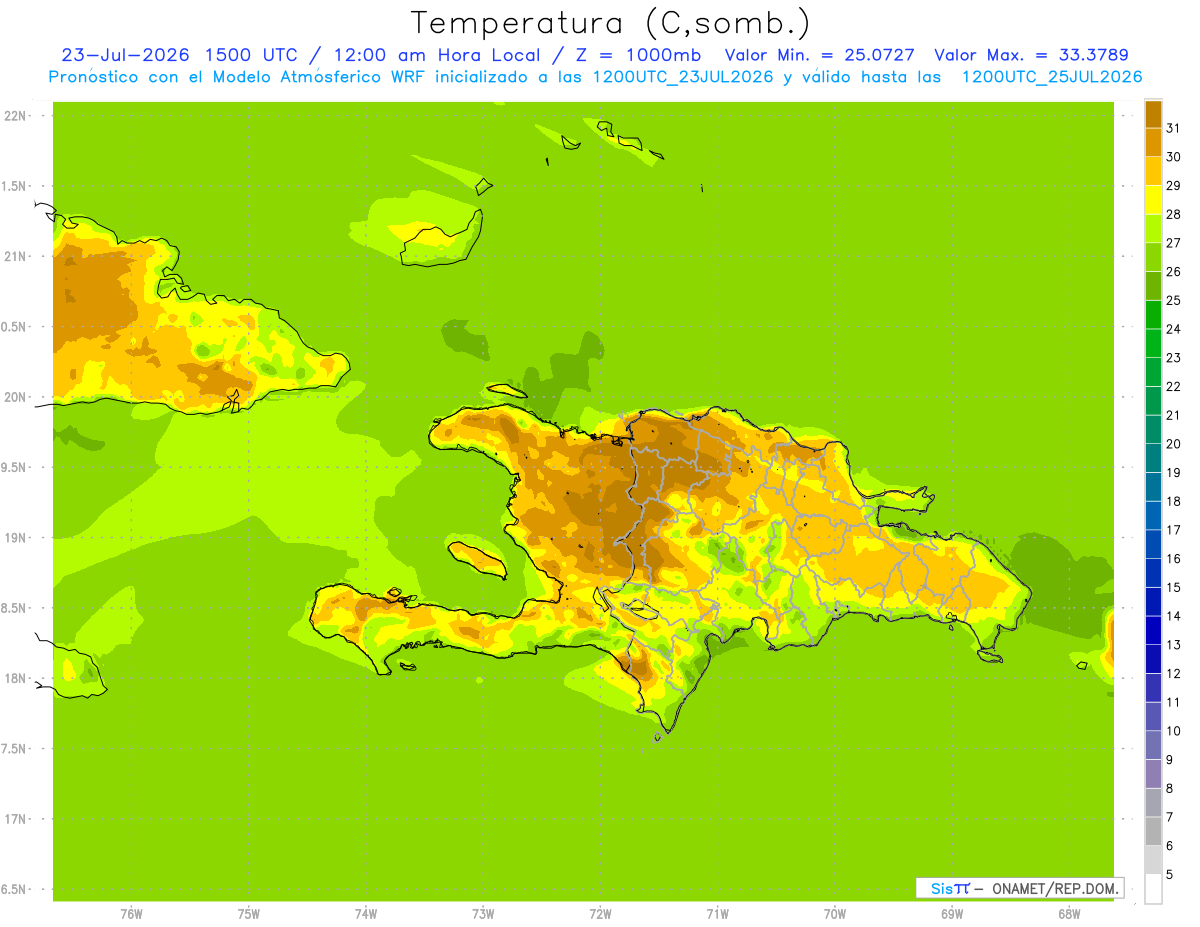The image size is (1200, 927).
Task: Click Great Inagua island north of Haiti
Action: pyautogui.click(x=441, y=240)
